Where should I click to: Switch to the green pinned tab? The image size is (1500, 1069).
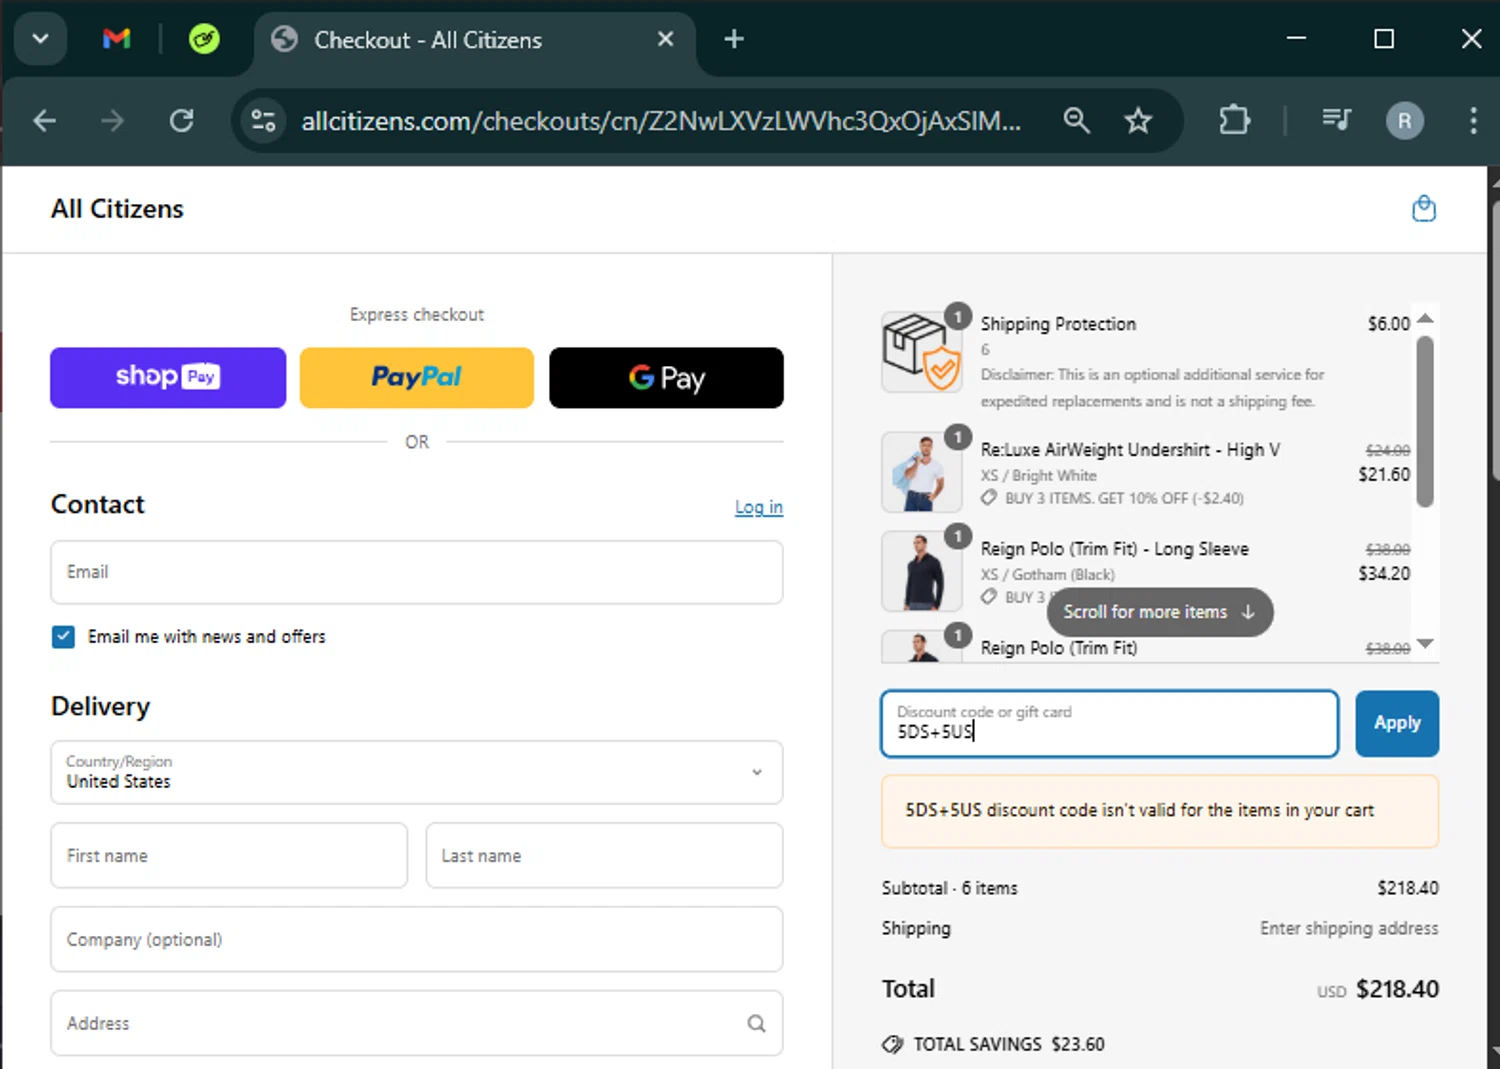(x=204, y=39)
